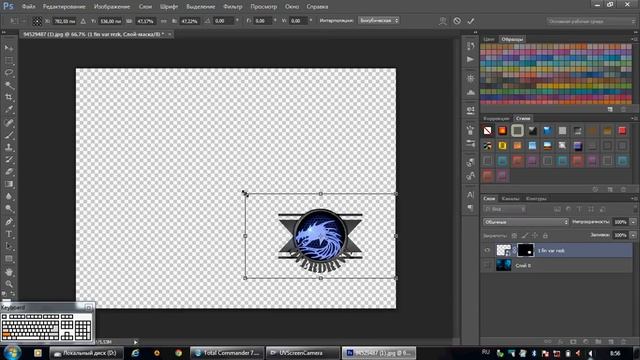
Task: Click the first 'no style' swatch in Styles
Action: 488,131
